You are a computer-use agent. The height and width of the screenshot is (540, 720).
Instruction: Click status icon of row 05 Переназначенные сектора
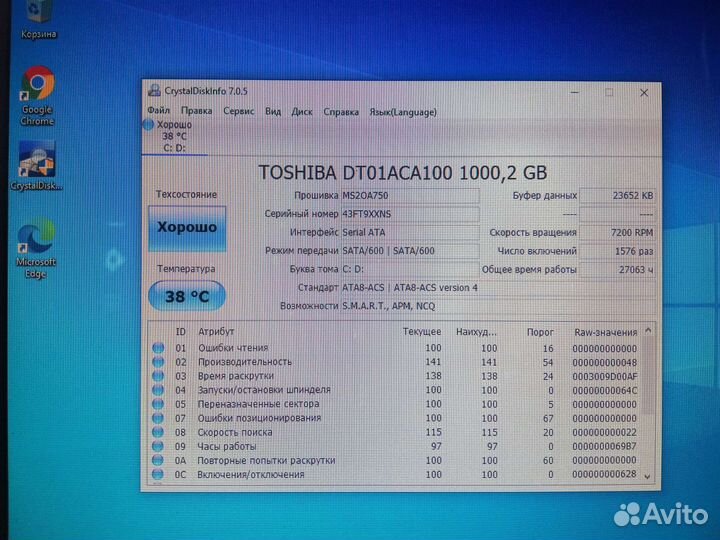tap(158, 404)
